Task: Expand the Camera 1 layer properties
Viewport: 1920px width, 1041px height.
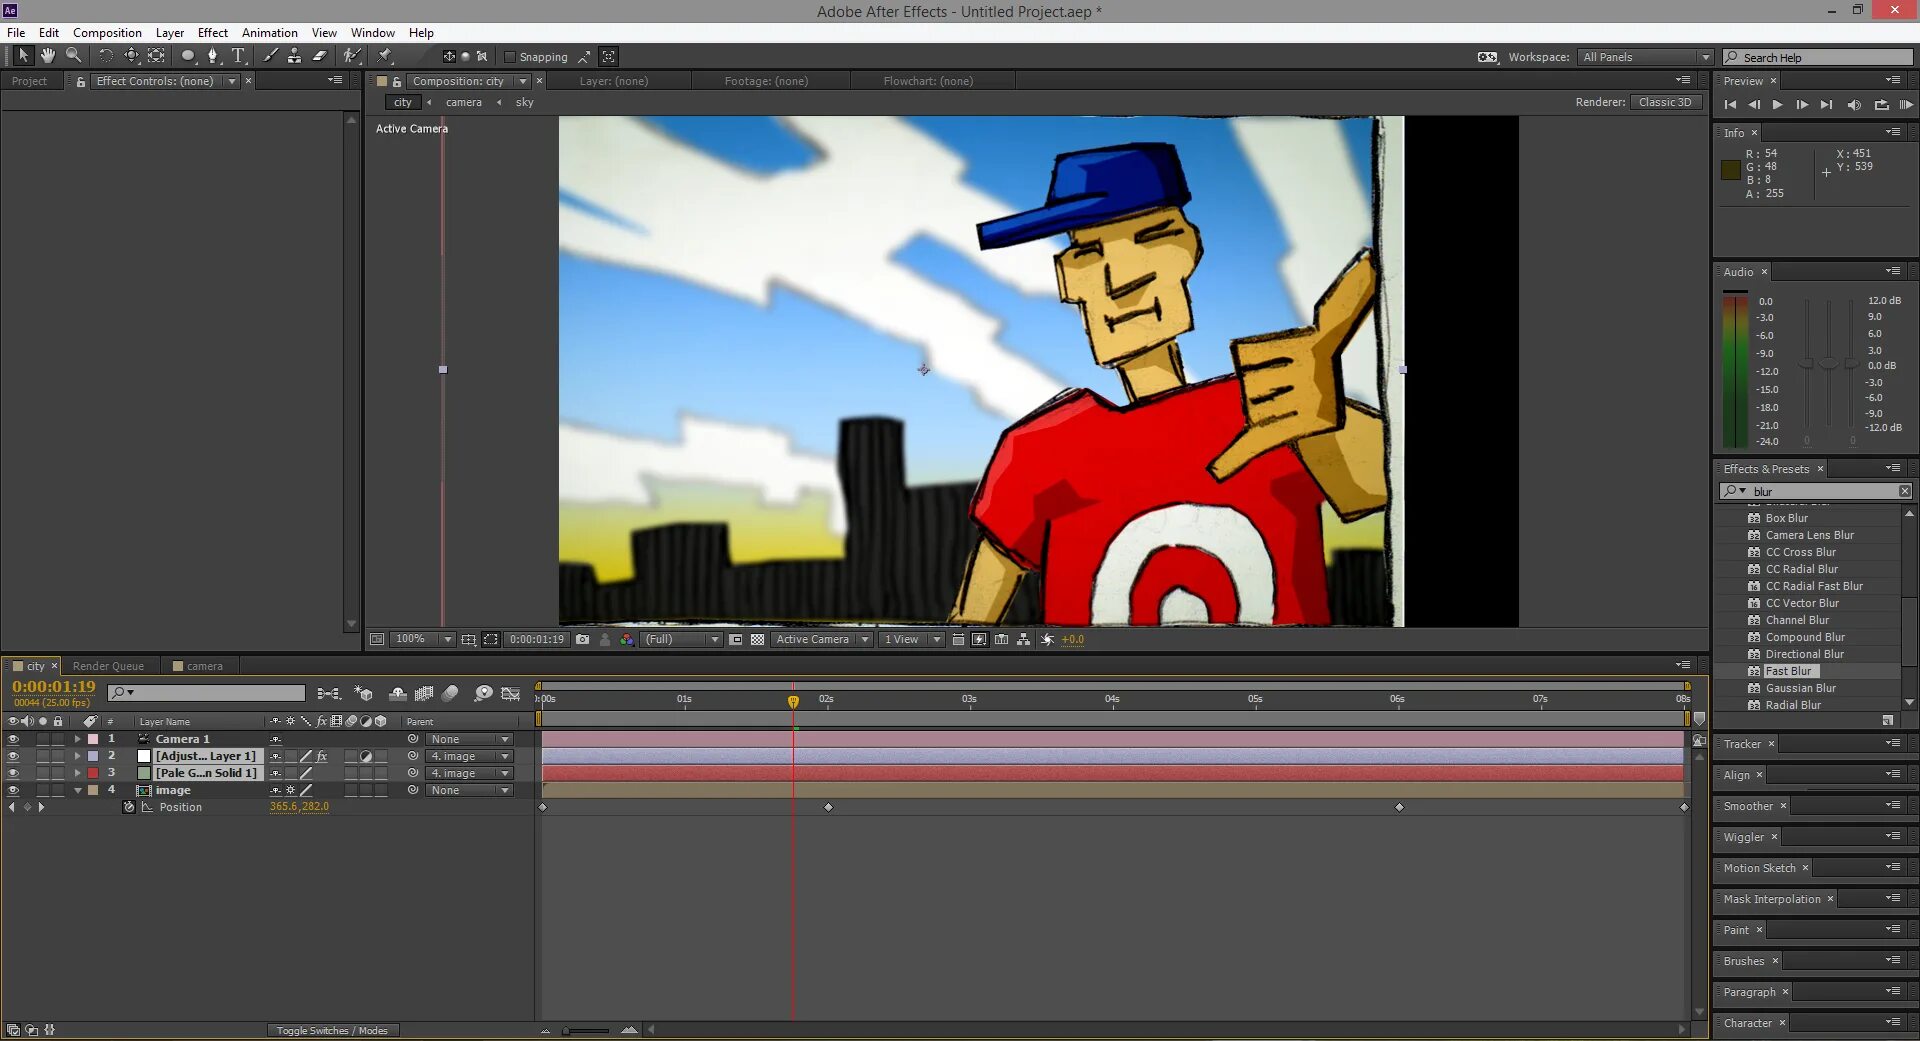Action: (x=77, y=739)
